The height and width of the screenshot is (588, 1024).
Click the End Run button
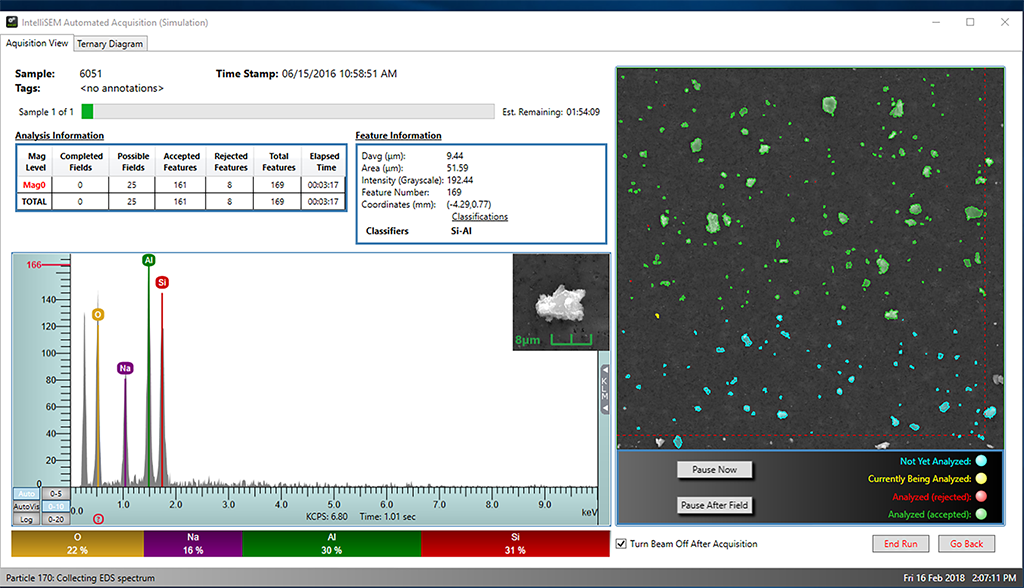click(900, 544)
